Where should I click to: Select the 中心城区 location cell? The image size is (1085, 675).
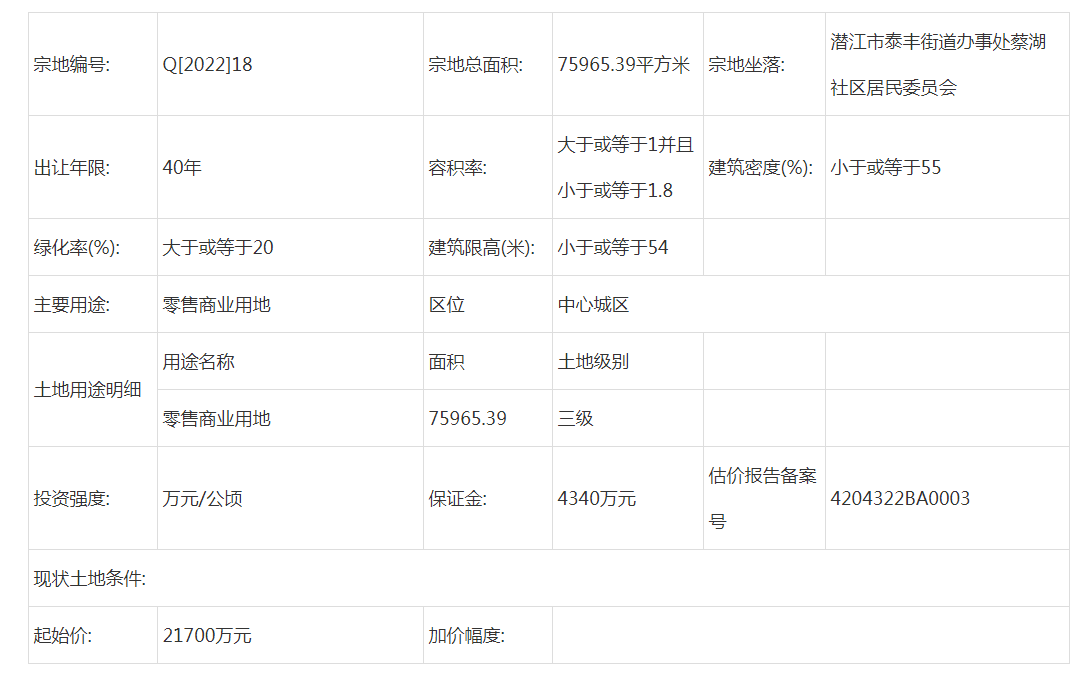593,305
